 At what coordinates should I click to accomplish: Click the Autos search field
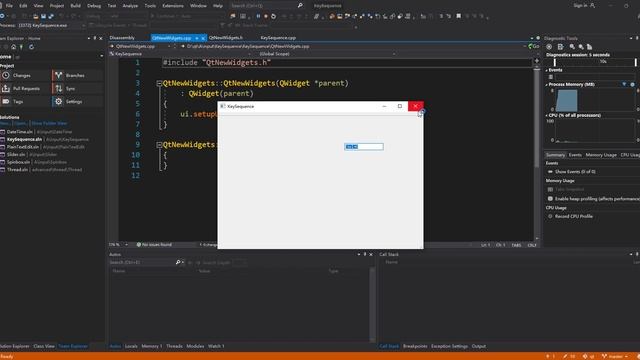[x=142, y=262]
